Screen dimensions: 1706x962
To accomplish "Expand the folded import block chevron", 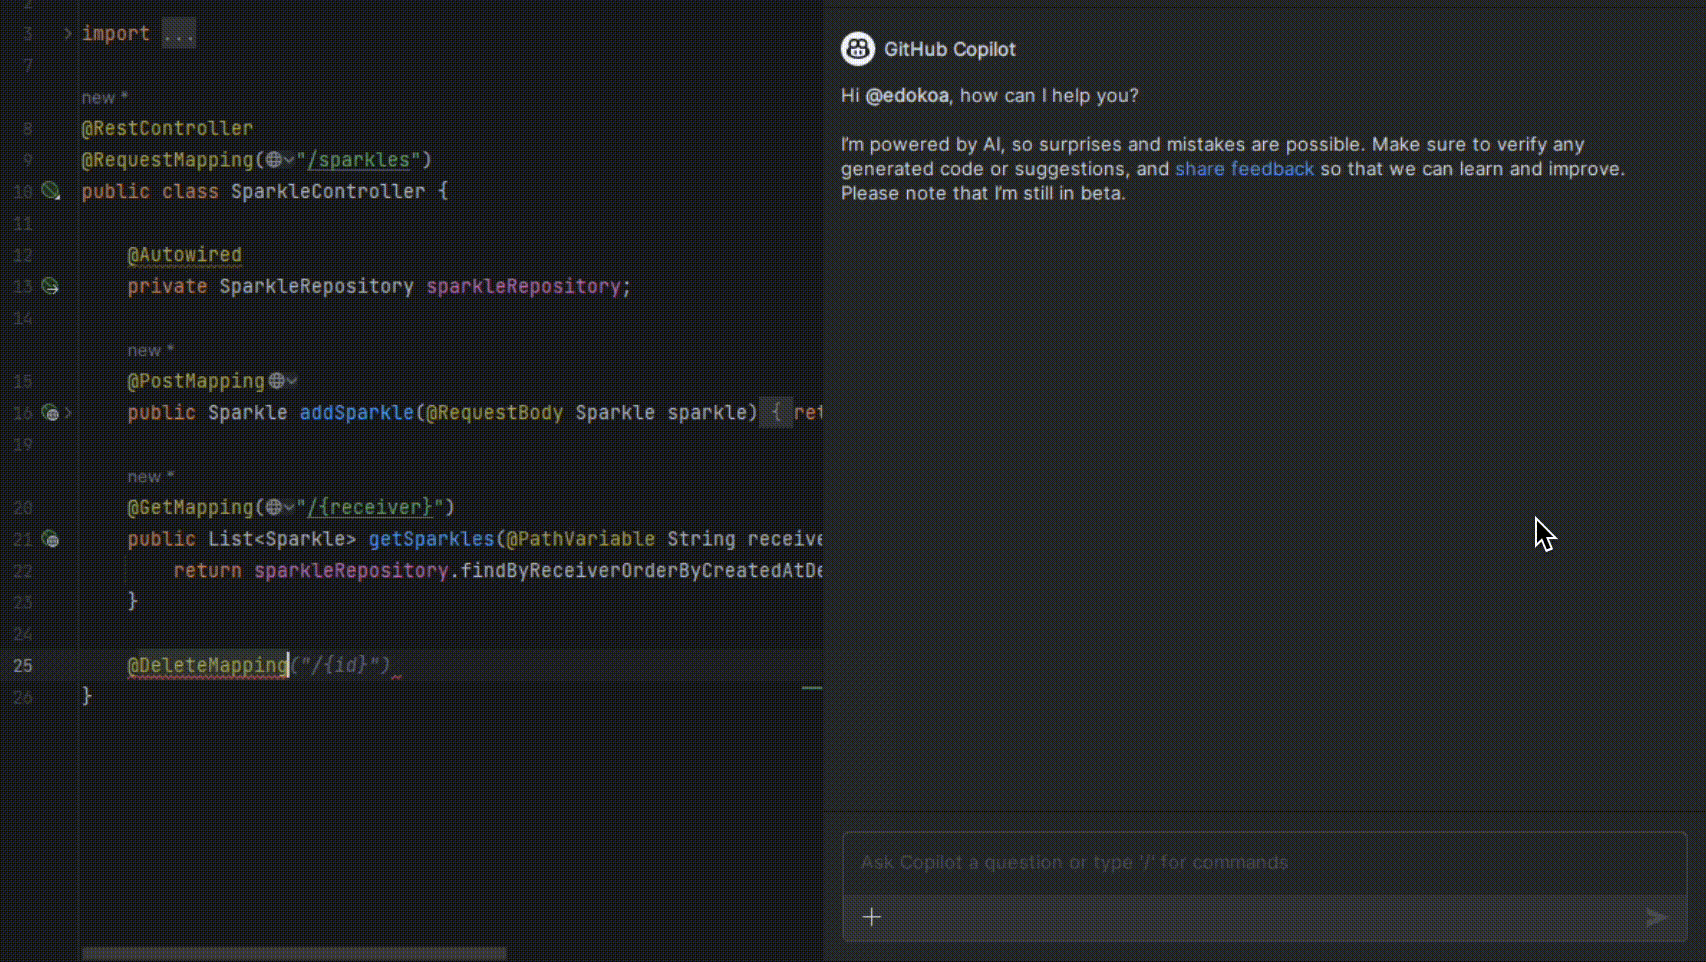I will point(67,34).
